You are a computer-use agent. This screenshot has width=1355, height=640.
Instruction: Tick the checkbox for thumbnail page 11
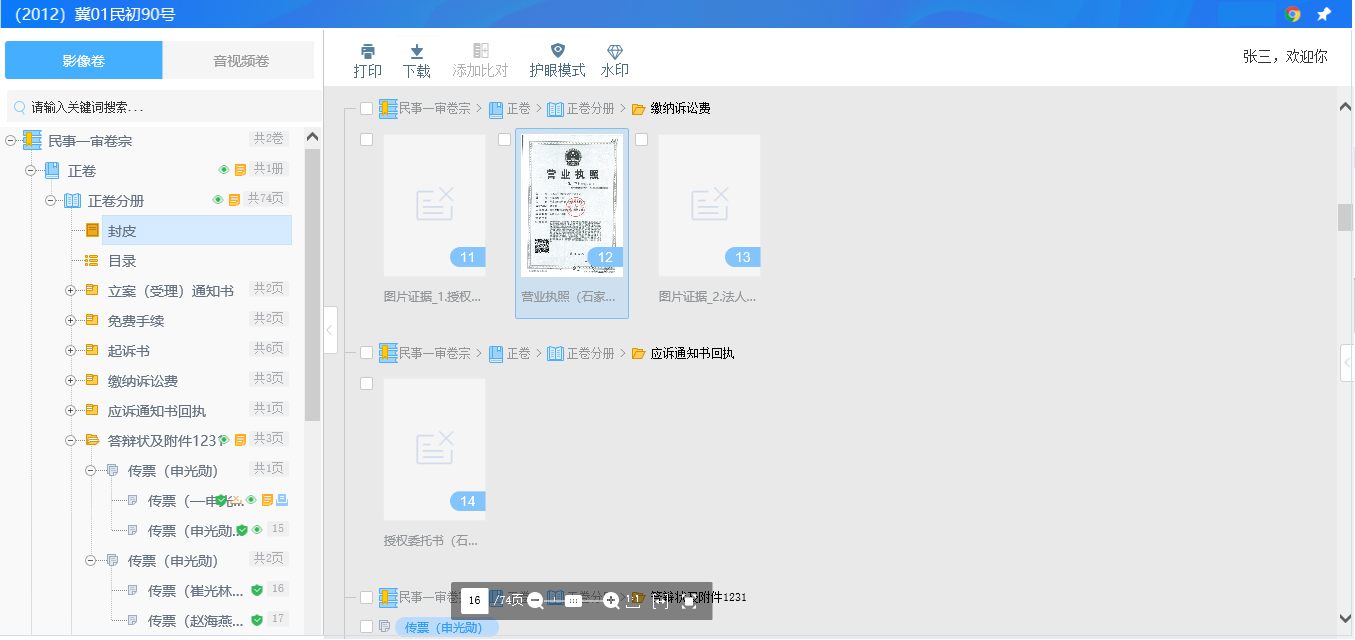(x=367, y=140)
